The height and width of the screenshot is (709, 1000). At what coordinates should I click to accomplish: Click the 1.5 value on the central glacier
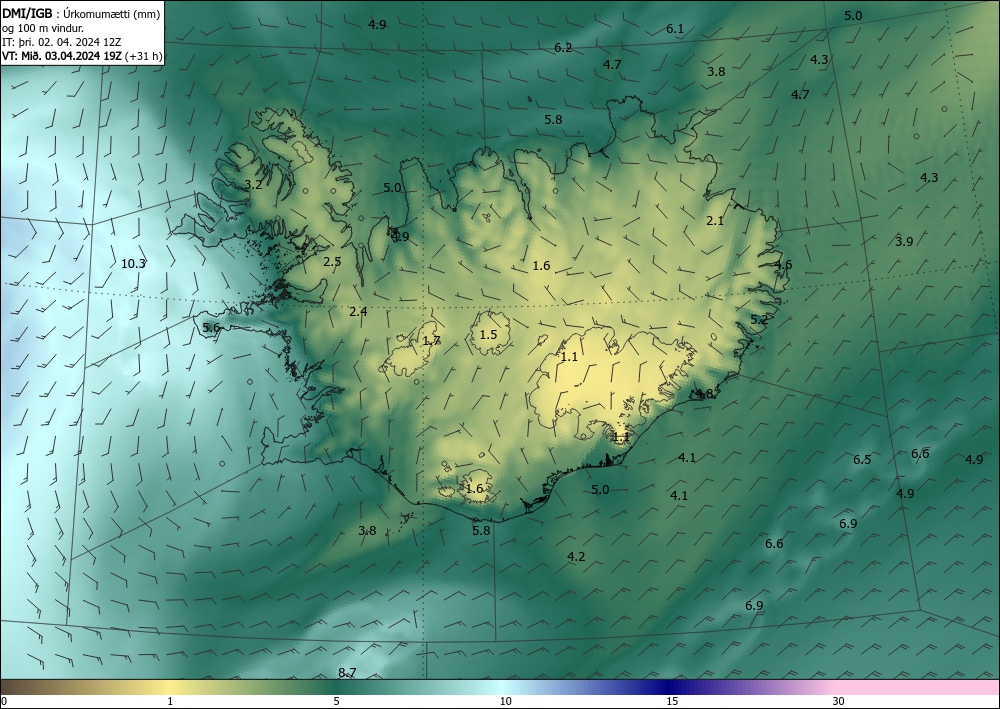(x=489, y=335)
